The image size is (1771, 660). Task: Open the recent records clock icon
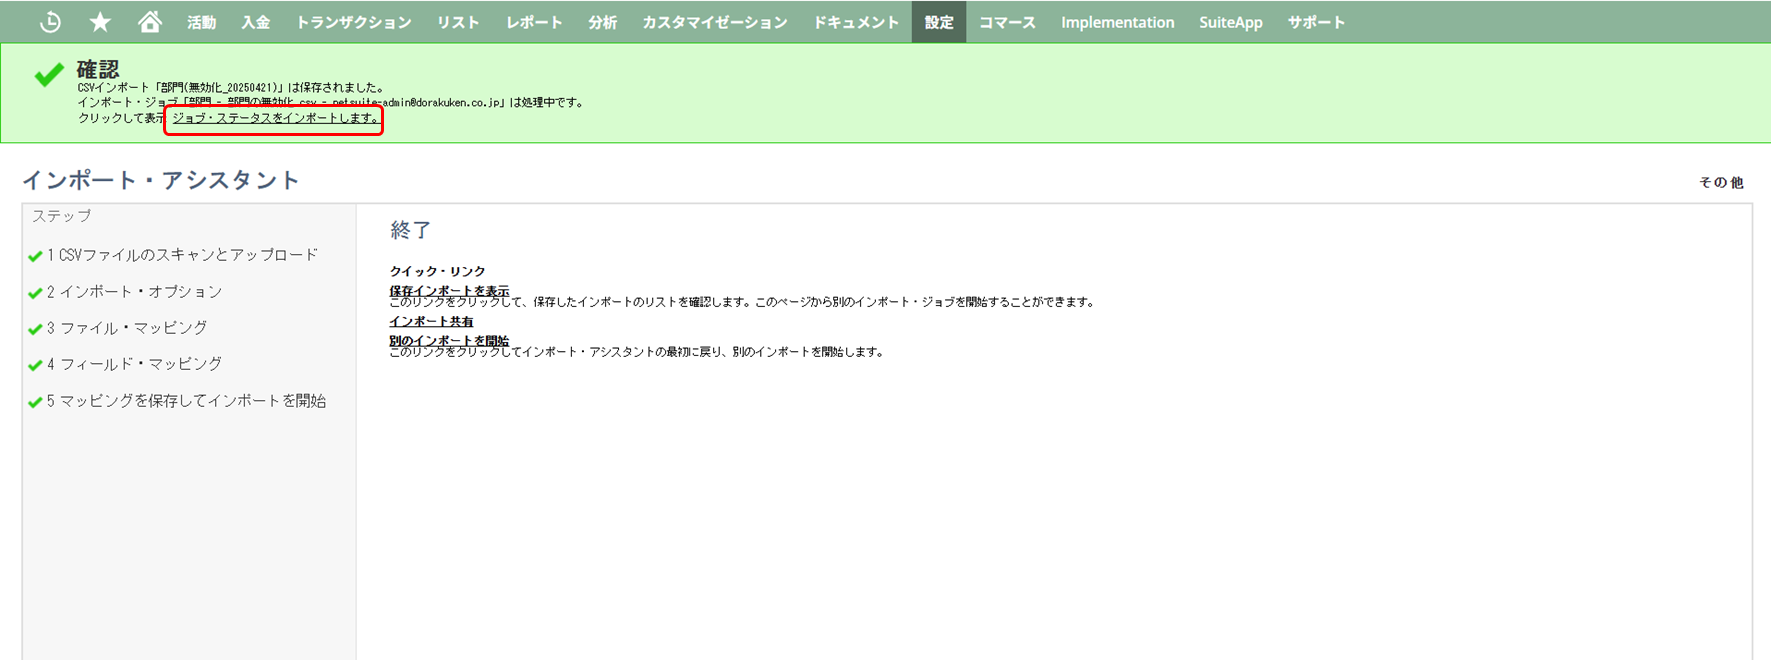[50, 22]
